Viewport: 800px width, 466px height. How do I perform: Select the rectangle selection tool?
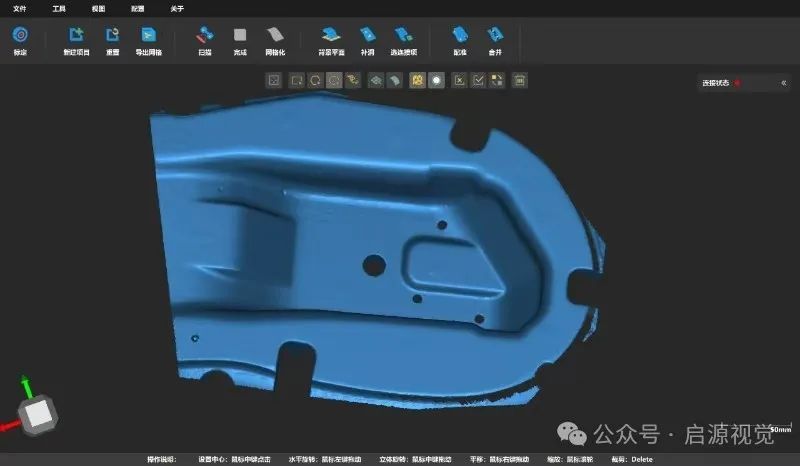coord(296,80)
